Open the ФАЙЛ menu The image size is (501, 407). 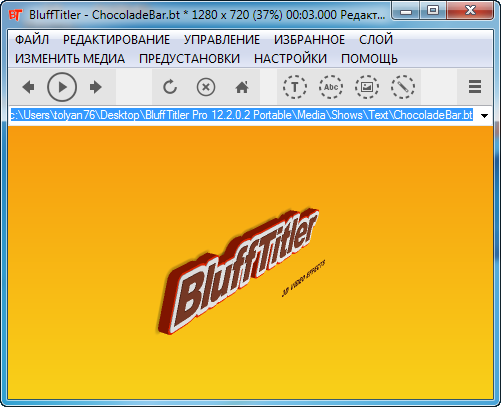click(32, 40)
